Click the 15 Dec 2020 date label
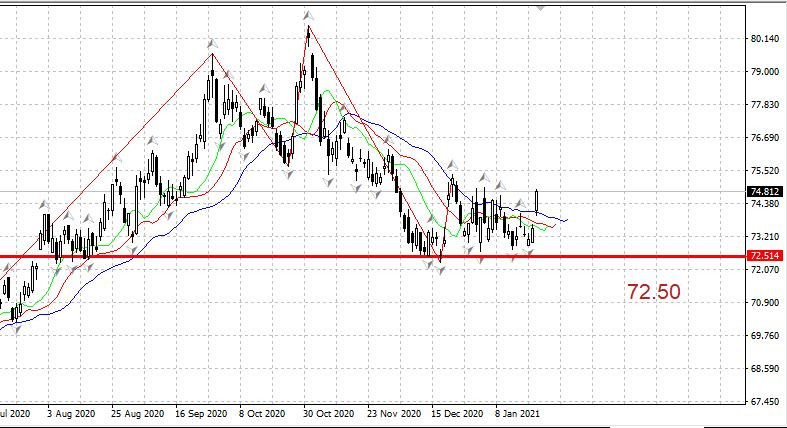The height and width of the screenshot is (428, 787). coord(457,414)
